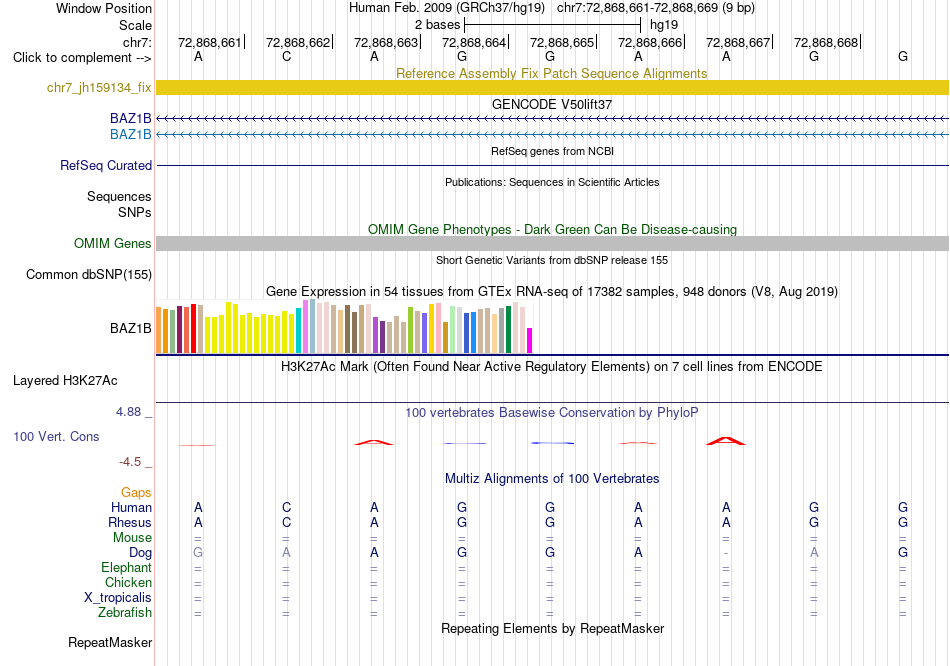Click the 4.88 PhyloP upper limit value
The image size is (950, 666).
pyautogui.click(x=128, y=412)
